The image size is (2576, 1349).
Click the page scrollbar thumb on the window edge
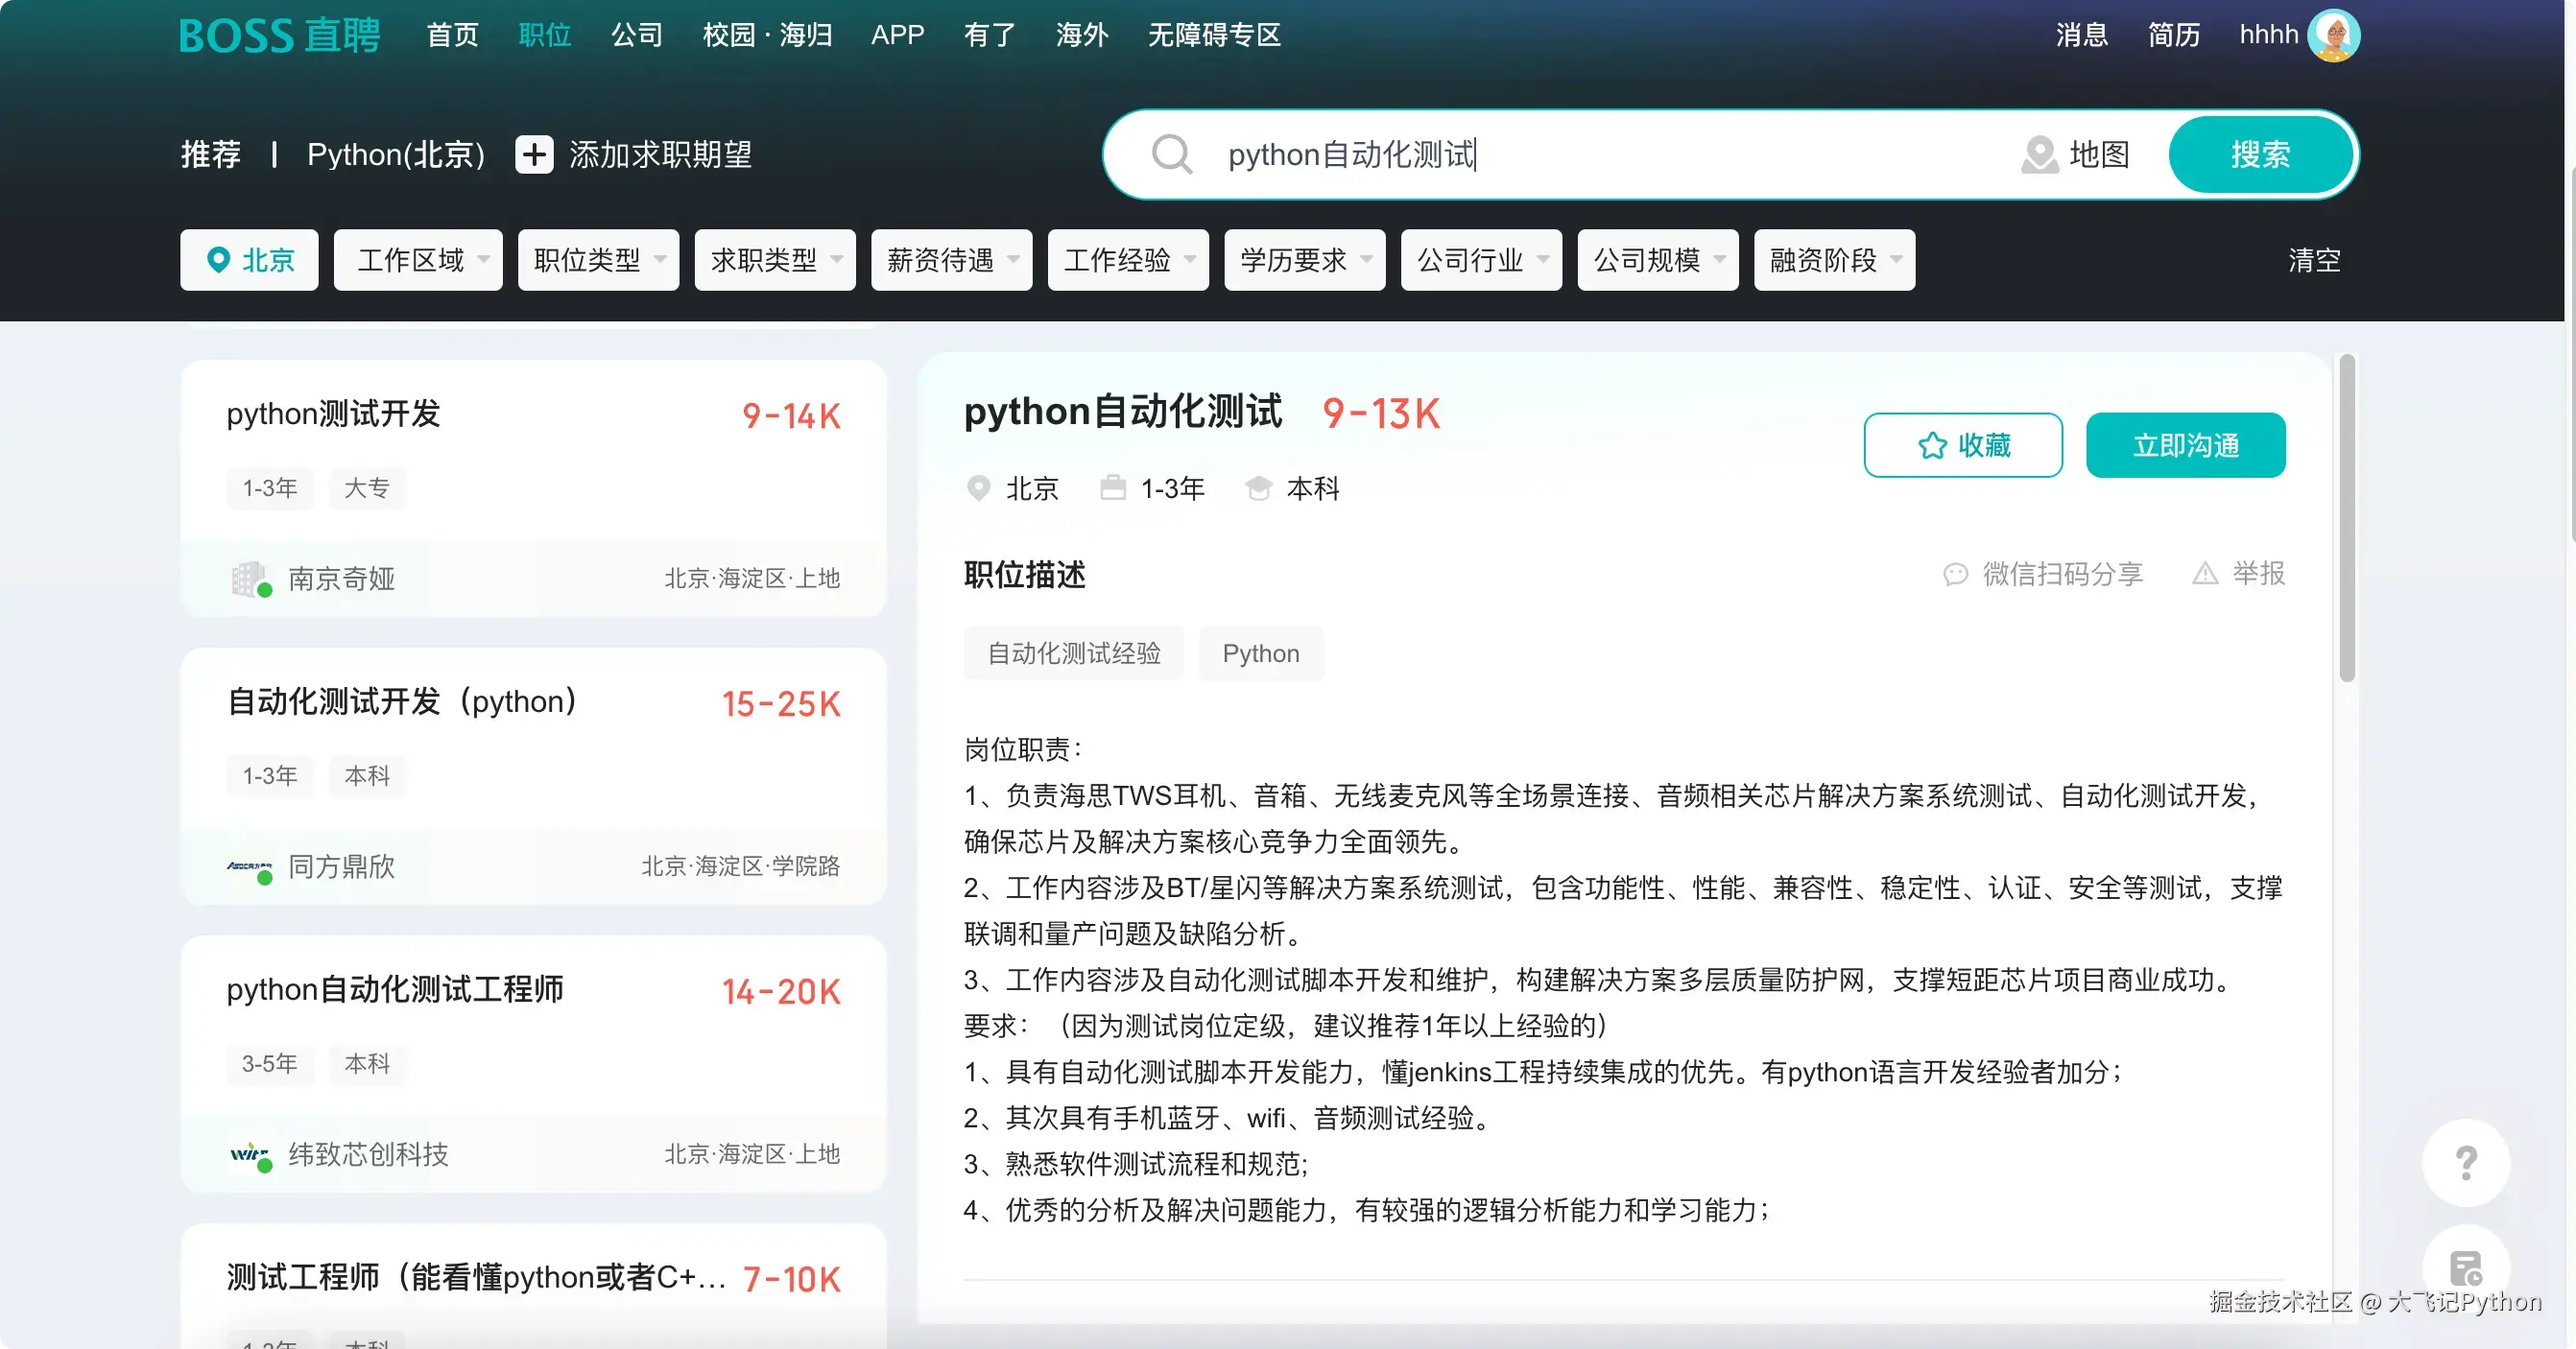(2570, 355)
